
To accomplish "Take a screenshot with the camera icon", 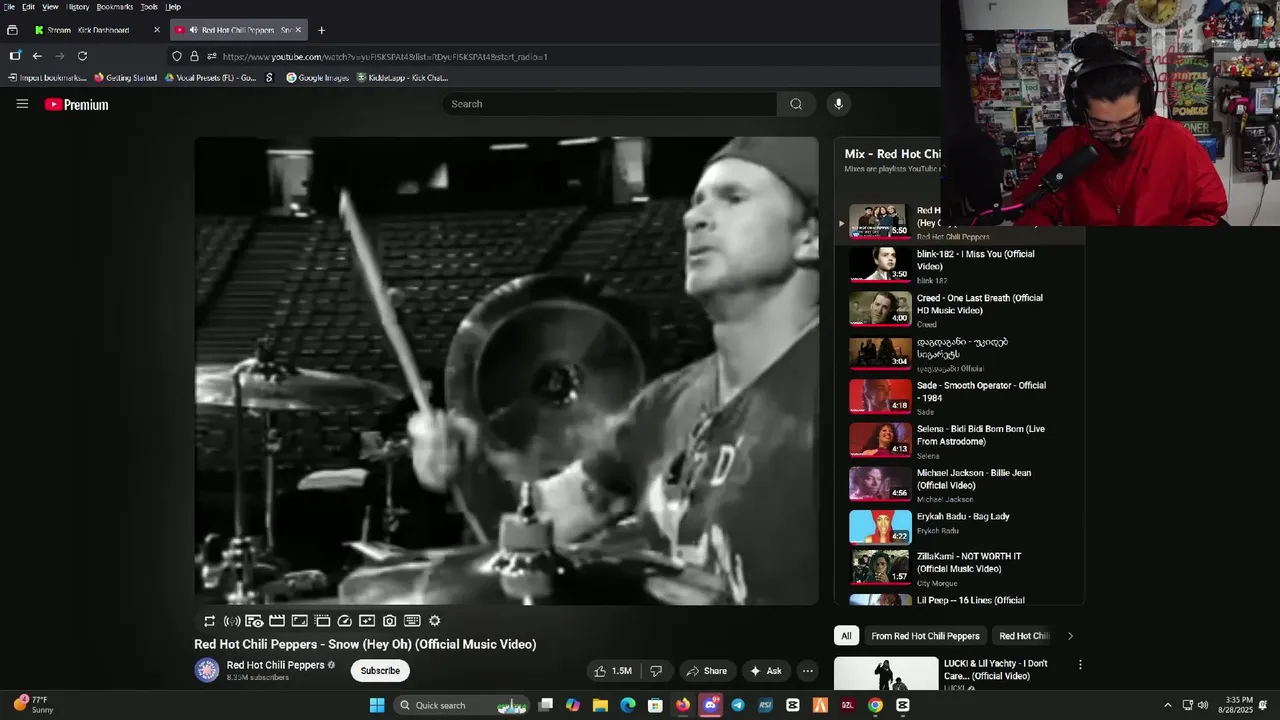I will coord(390,621).
